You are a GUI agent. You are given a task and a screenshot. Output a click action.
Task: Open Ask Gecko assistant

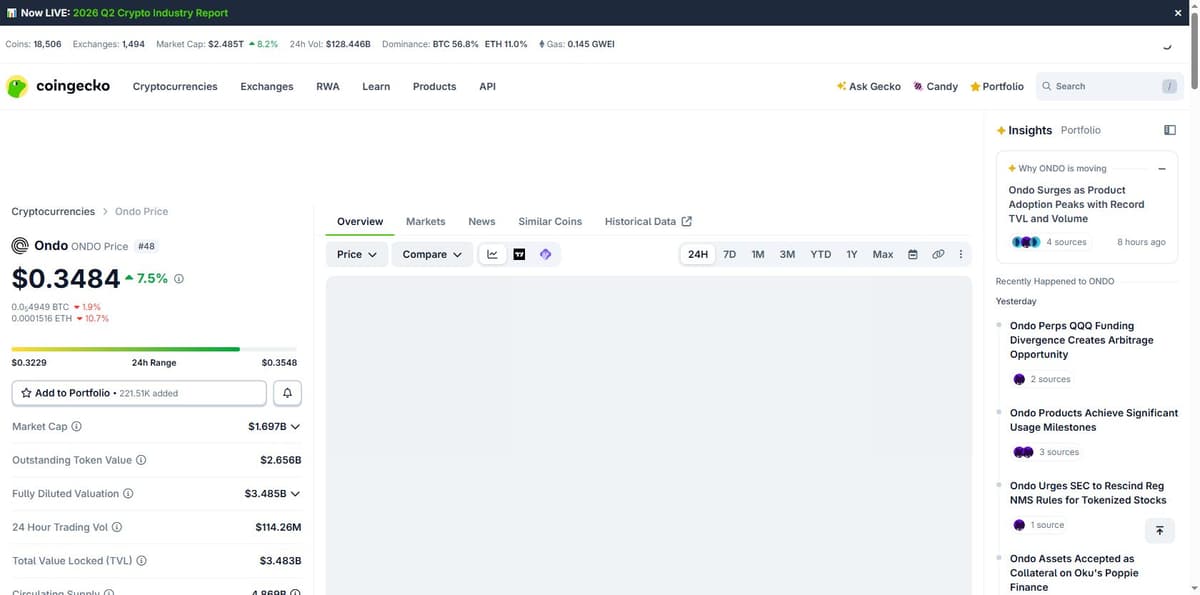click(x=869, y=86)
